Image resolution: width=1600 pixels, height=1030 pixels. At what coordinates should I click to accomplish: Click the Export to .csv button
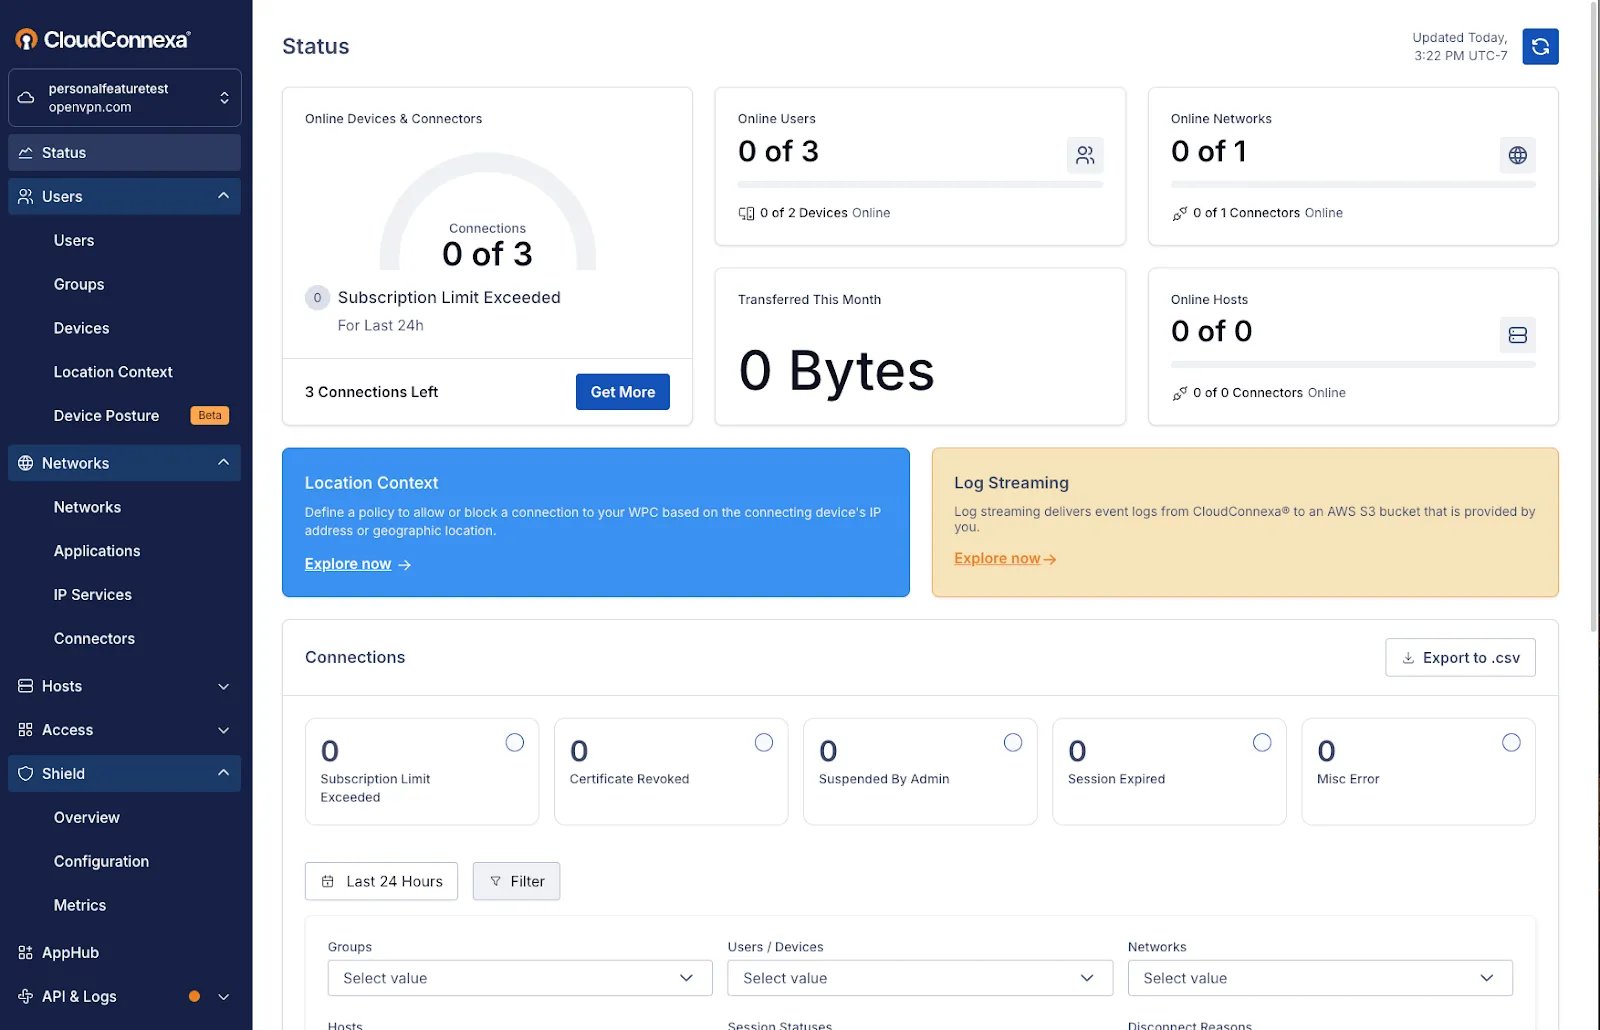[1460, 657]
